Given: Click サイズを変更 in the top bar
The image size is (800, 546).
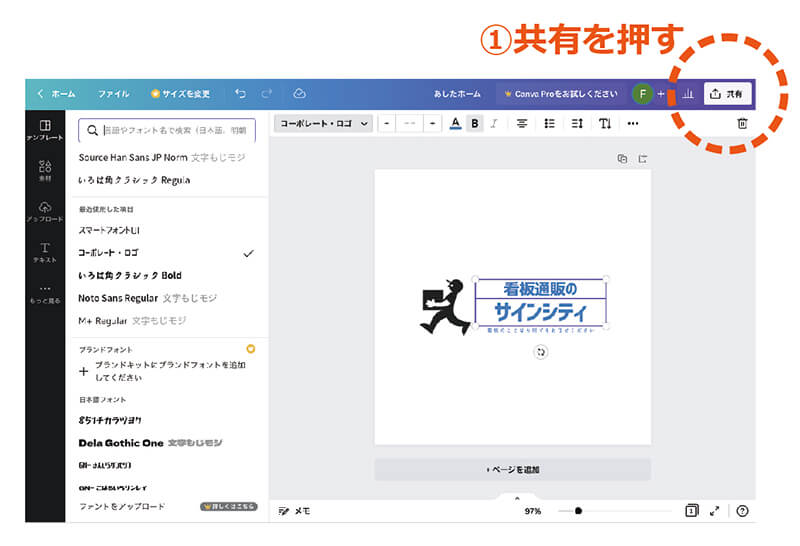Looking at the screenshot, I should 180,94.
